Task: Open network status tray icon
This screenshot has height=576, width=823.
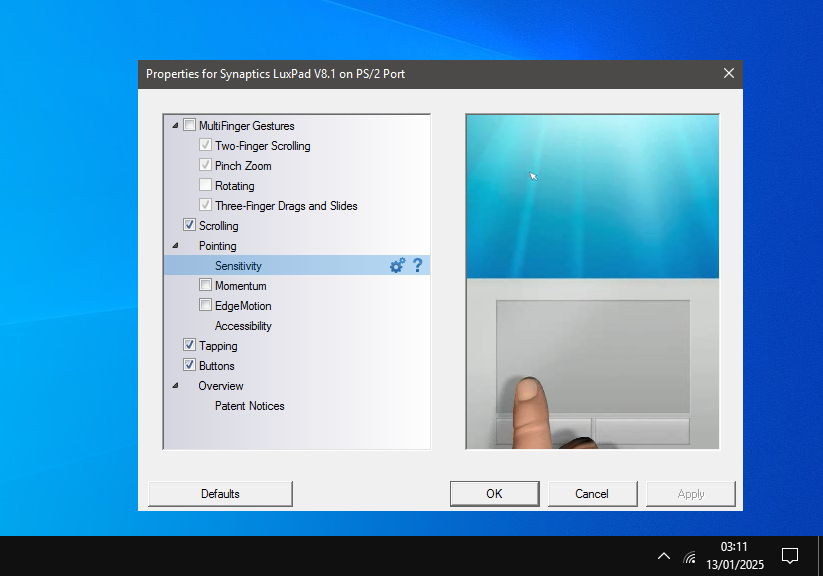Action: click(690, 557)
